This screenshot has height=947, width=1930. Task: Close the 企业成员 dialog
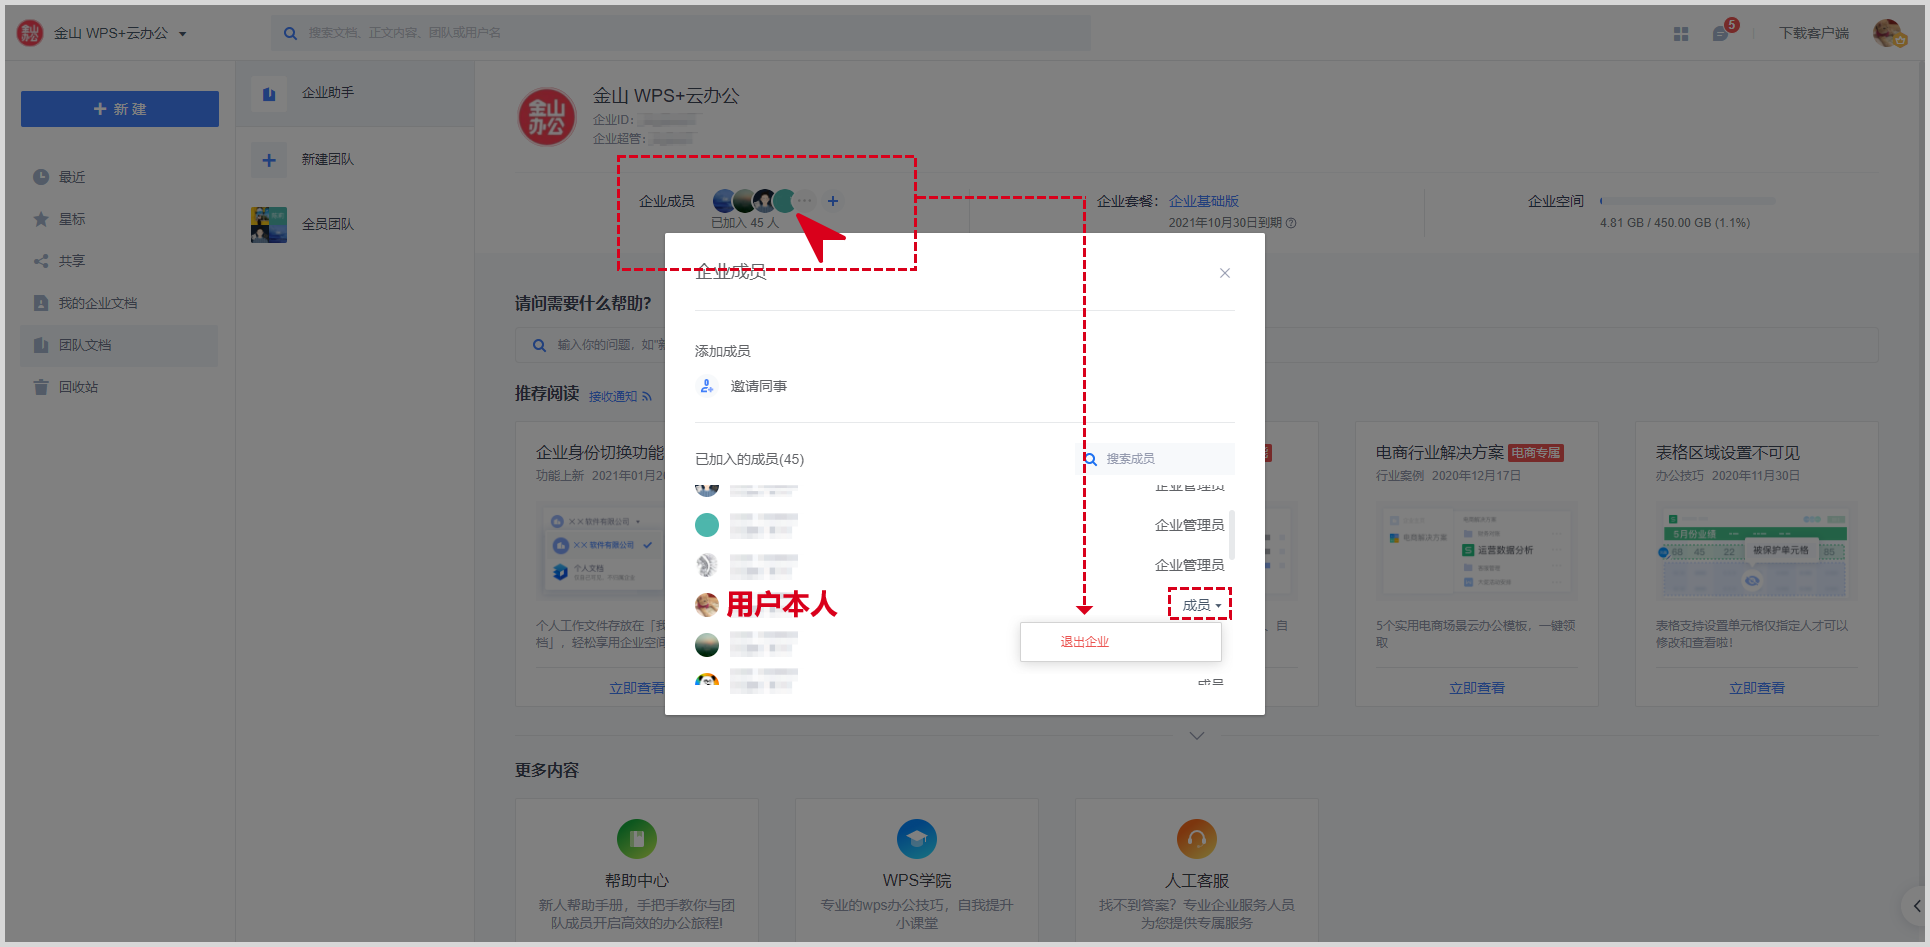click(1225, 273)
